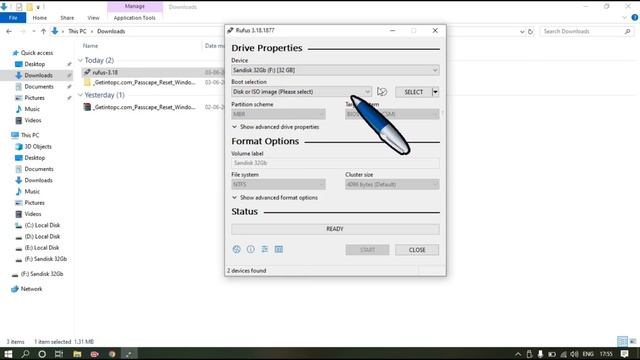Click the Volume label input field
This screenshot has height=360, width=640.
(335, 163)
